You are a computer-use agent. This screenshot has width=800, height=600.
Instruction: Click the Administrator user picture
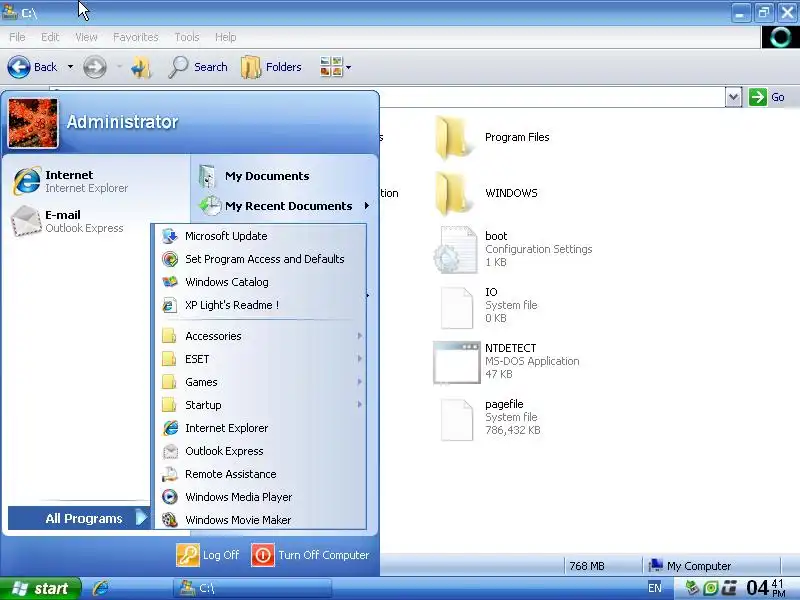coord(33,123)
